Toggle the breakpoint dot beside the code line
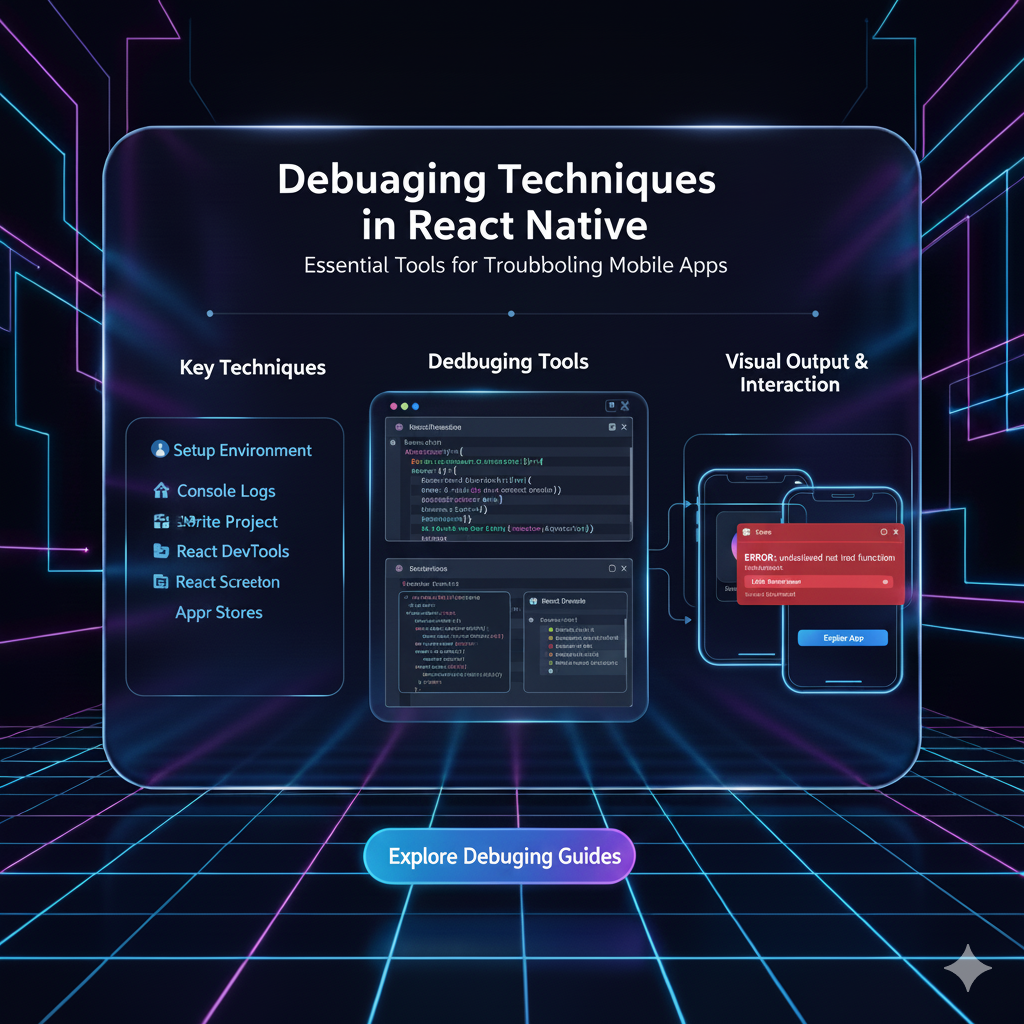The width and height of the screenshot is (1024, 1024). tap(392, 442)
